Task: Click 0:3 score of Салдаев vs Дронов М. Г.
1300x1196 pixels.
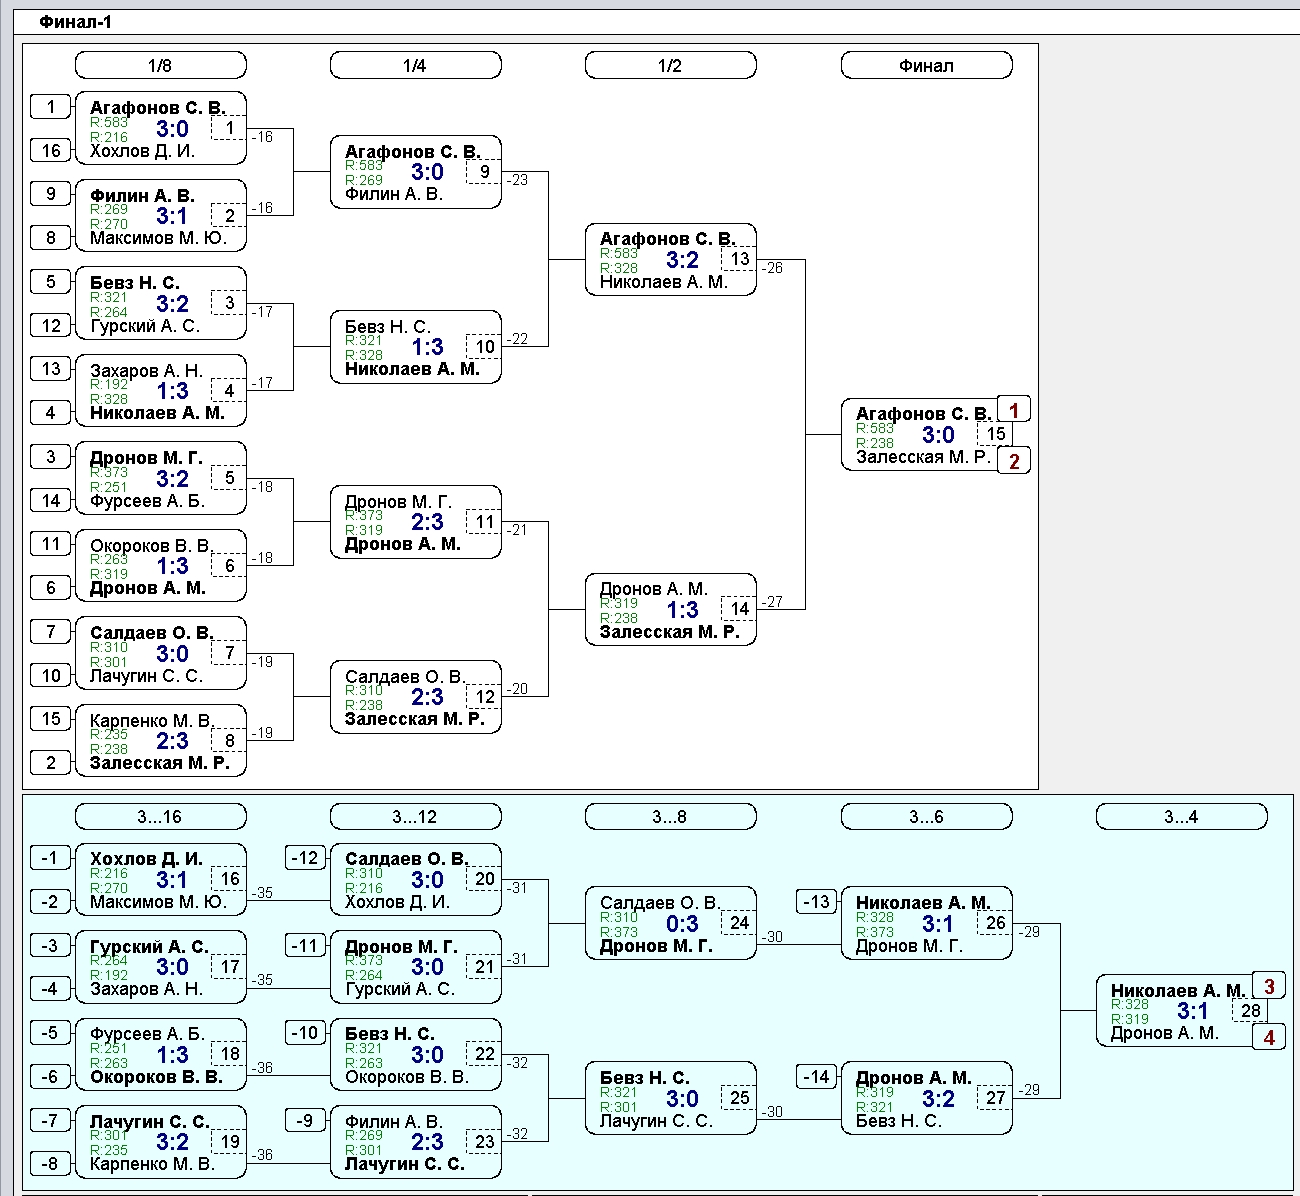Action: [x=682, y=924]
